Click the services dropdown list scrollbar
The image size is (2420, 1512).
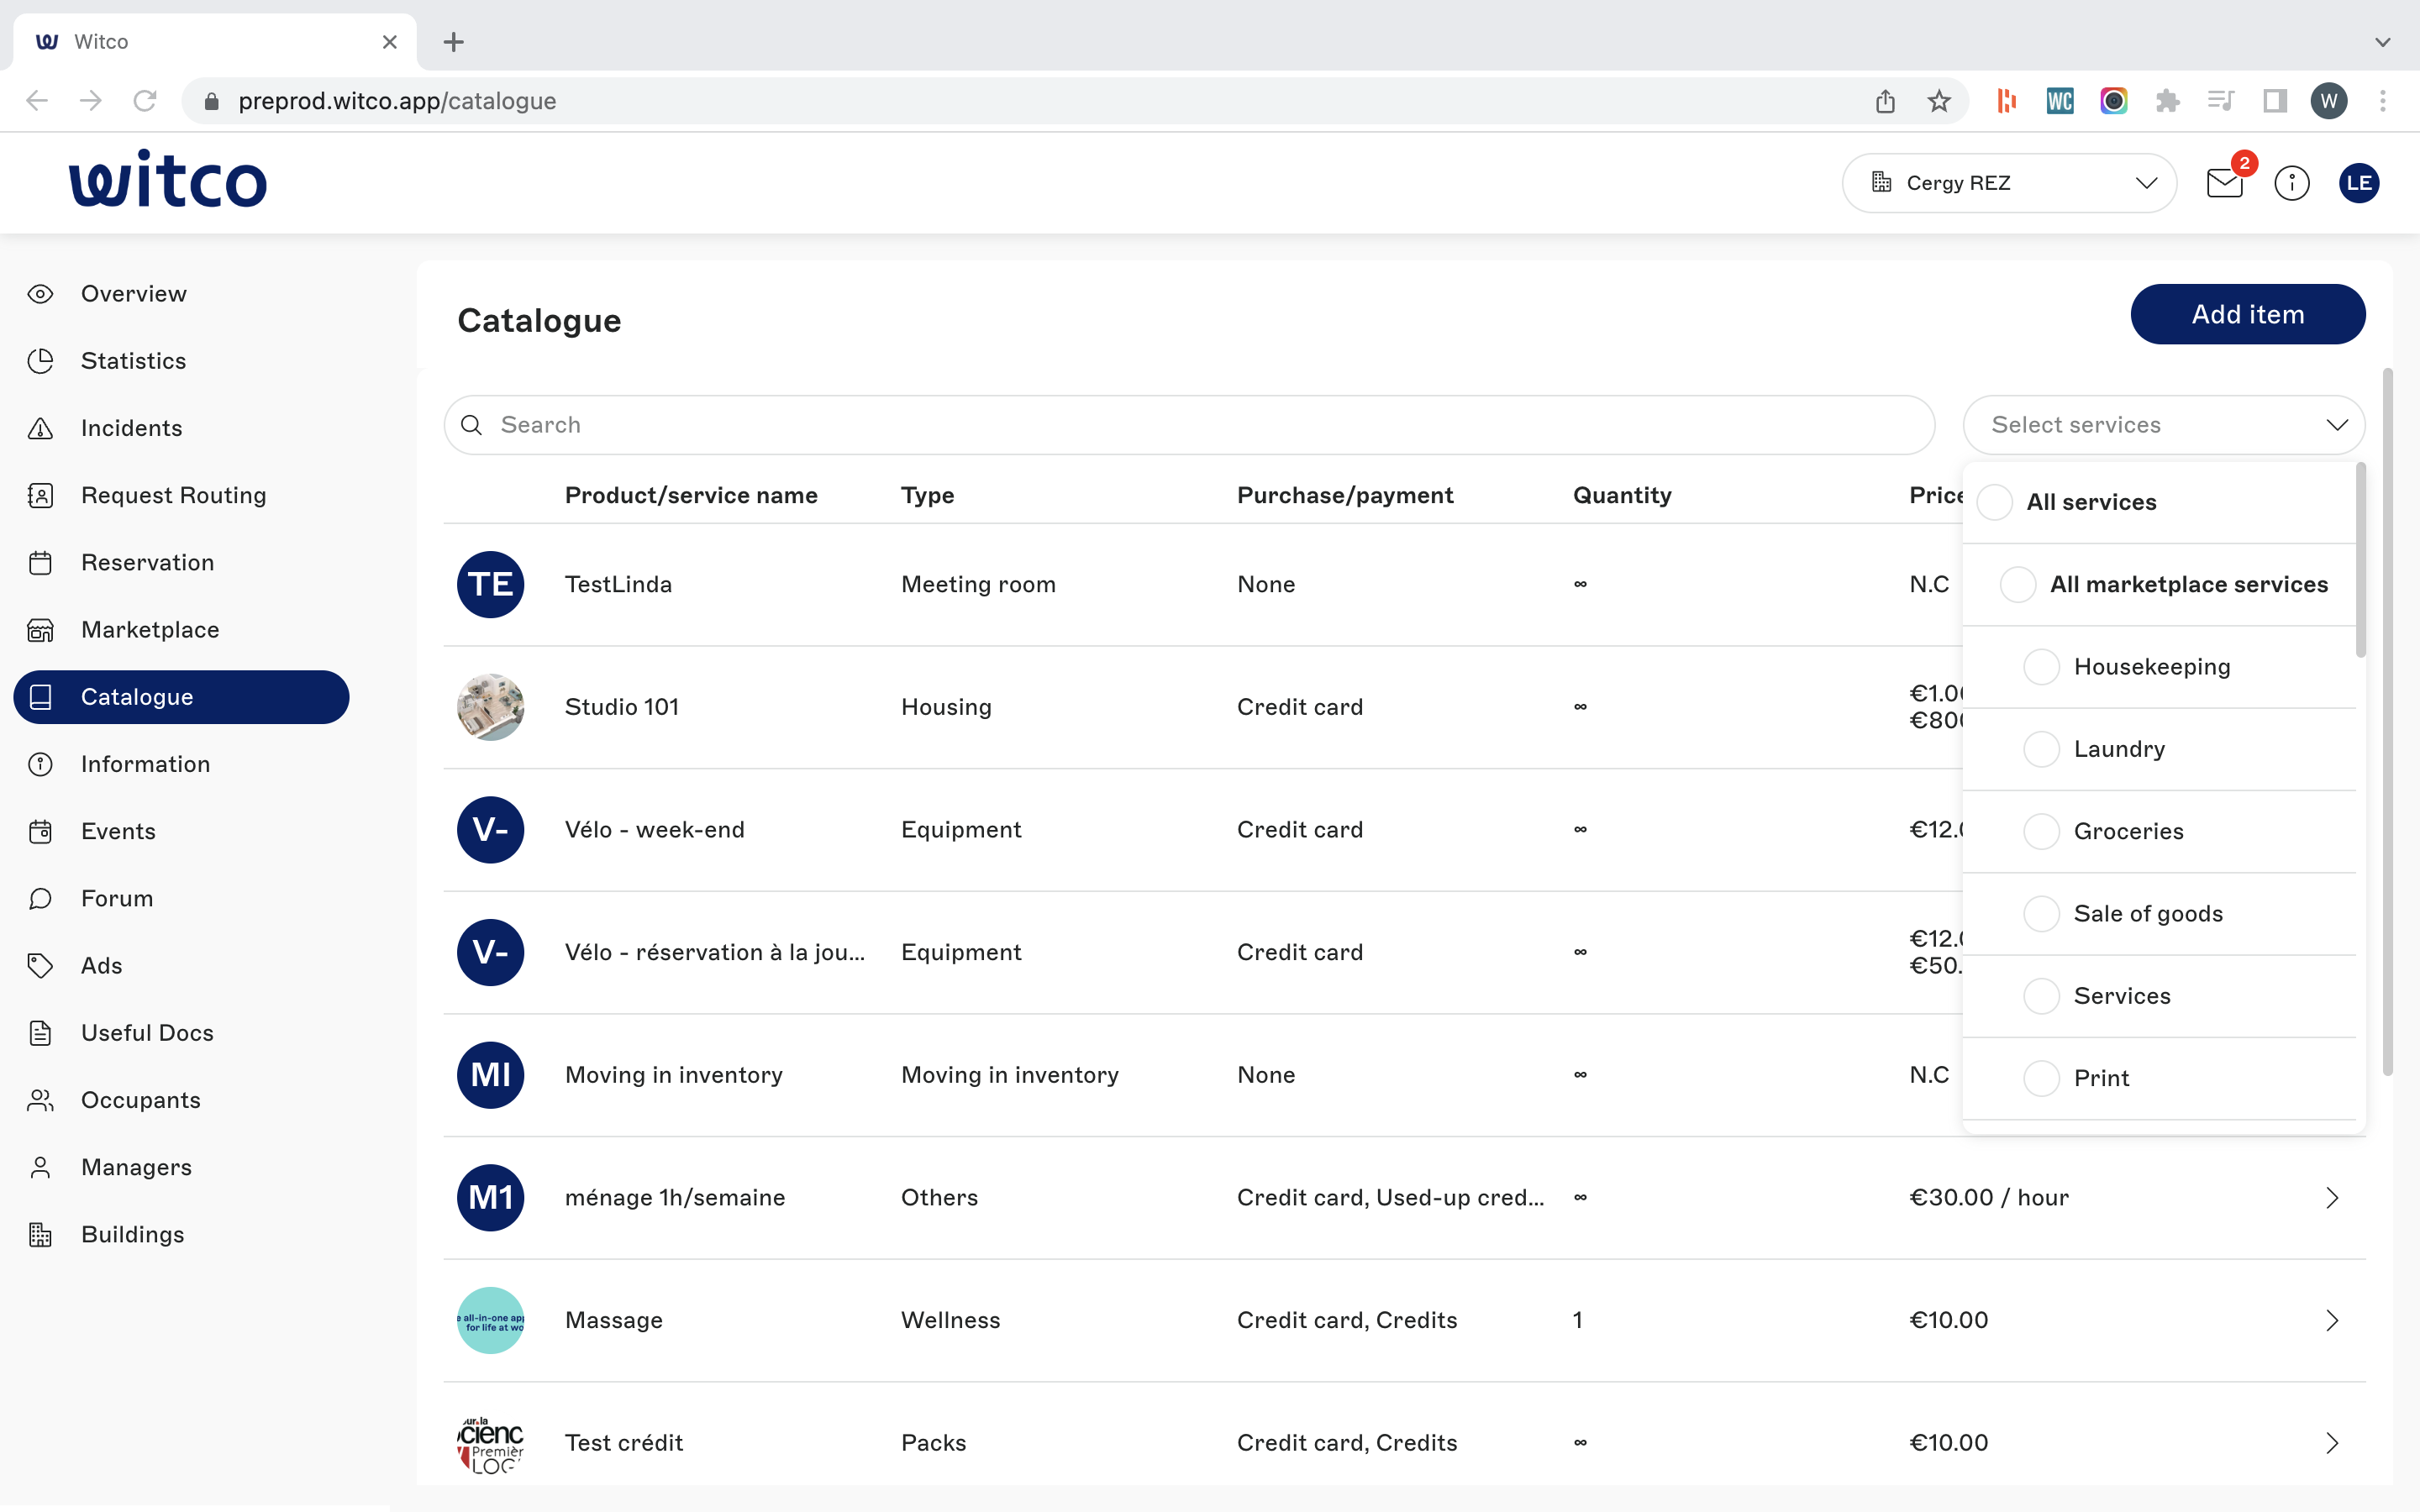coord(2361,560)
